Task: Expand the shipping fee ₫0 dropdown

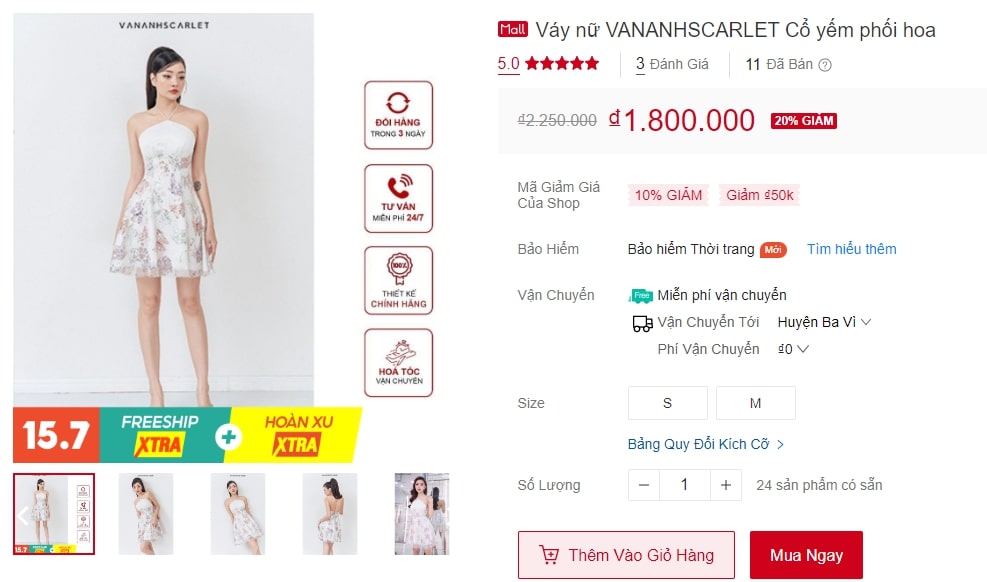Action: pyautogui.click(x=793, y=349)
